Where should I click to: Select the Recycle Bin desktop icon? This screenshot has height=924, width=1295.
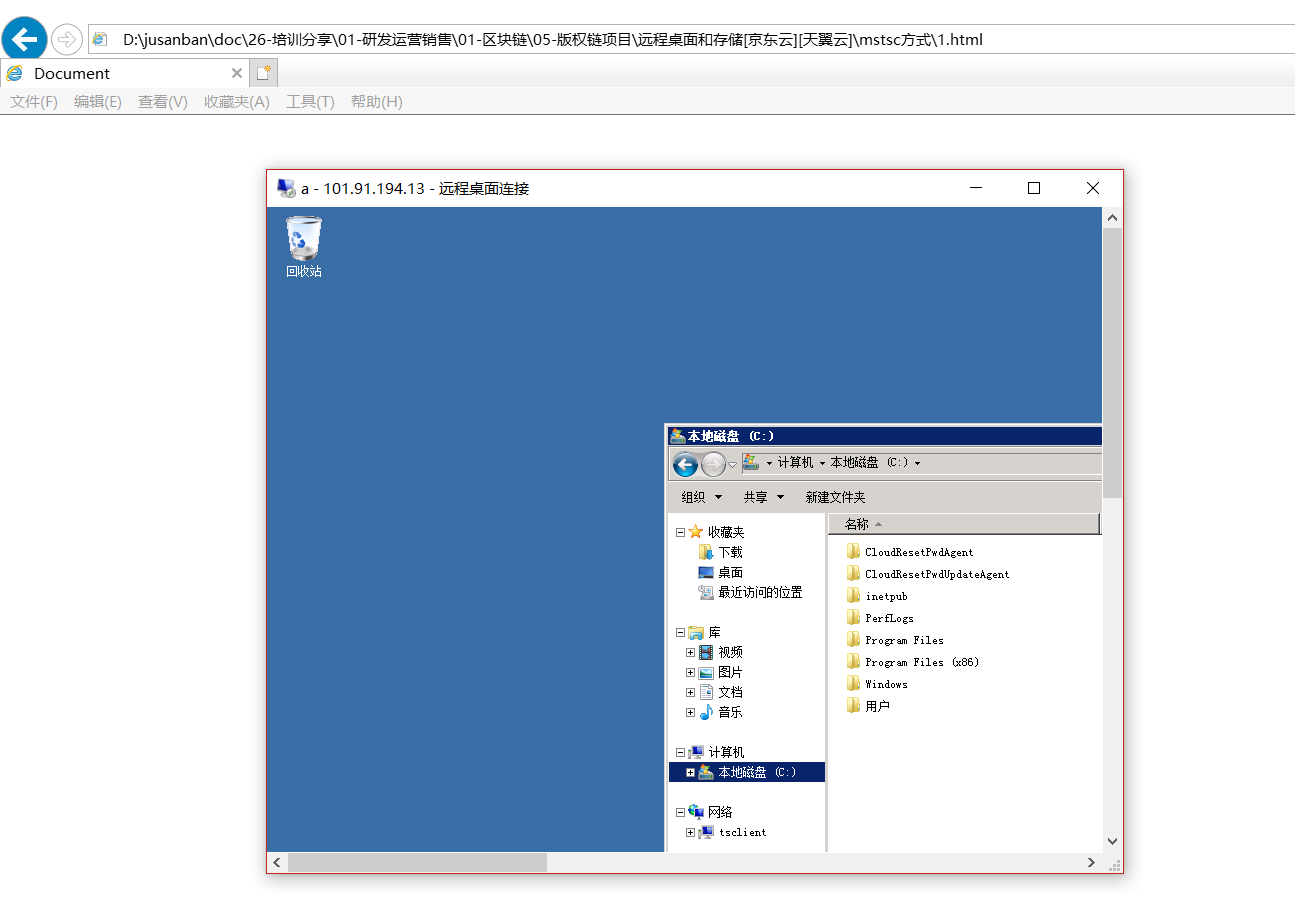click(x=304, y=240)
